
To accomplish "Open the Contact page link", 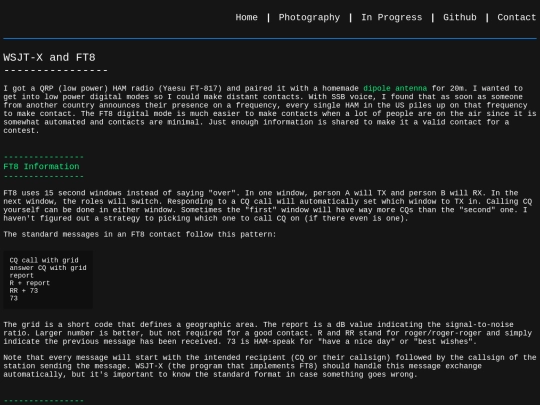I will pos(516,17).
